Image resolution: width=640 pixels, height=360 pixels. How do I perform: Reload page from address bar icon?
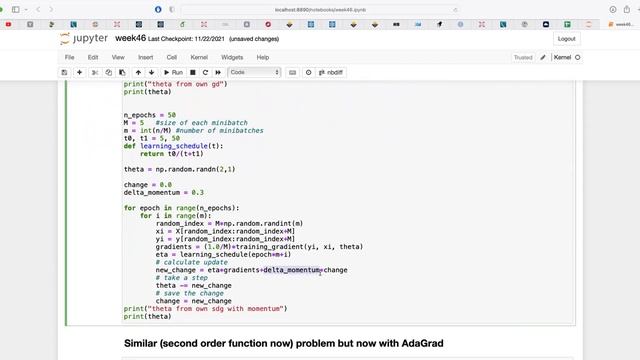pyautogui.click(x=455, y=10)
